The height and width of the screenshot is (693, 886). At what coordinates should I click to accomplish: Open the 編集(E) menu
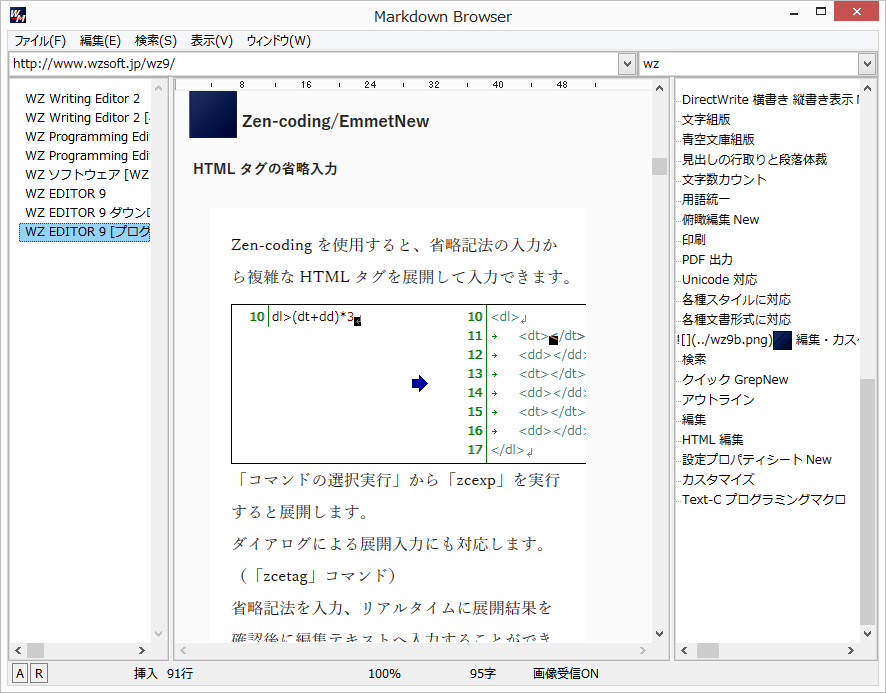pos(101,41)
